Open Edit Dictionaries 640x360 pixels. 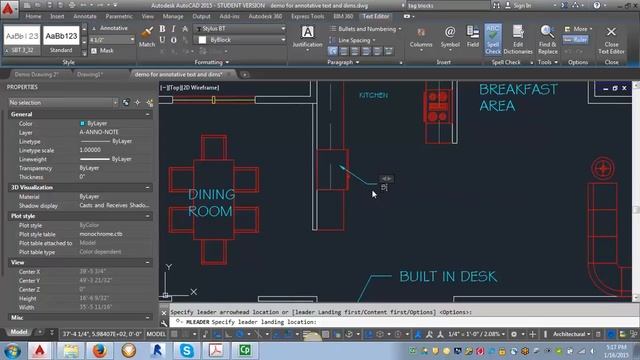[518, 39]
